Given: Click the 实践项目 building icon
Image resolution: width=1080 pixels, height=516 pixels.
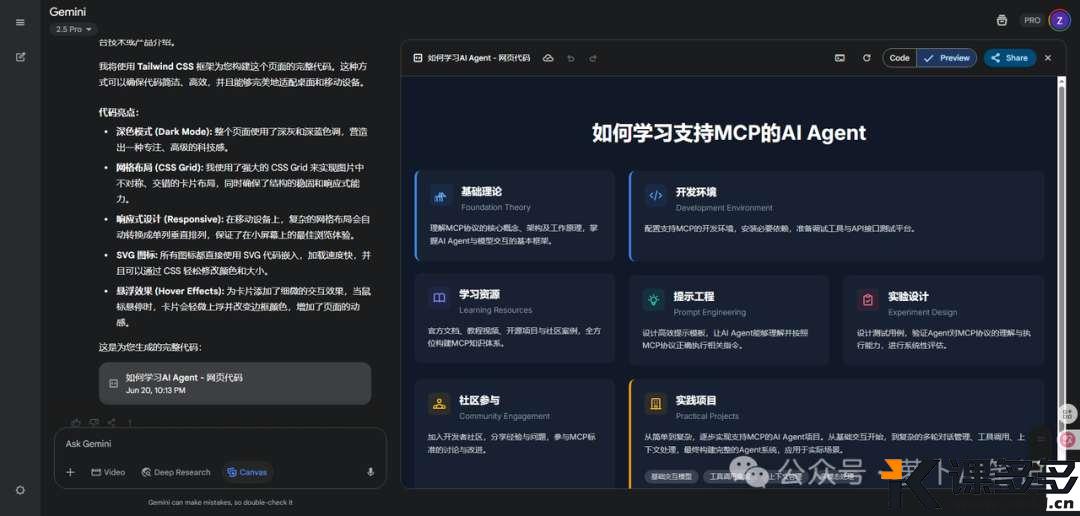Looking at the screenshot, I should point(655,404).
